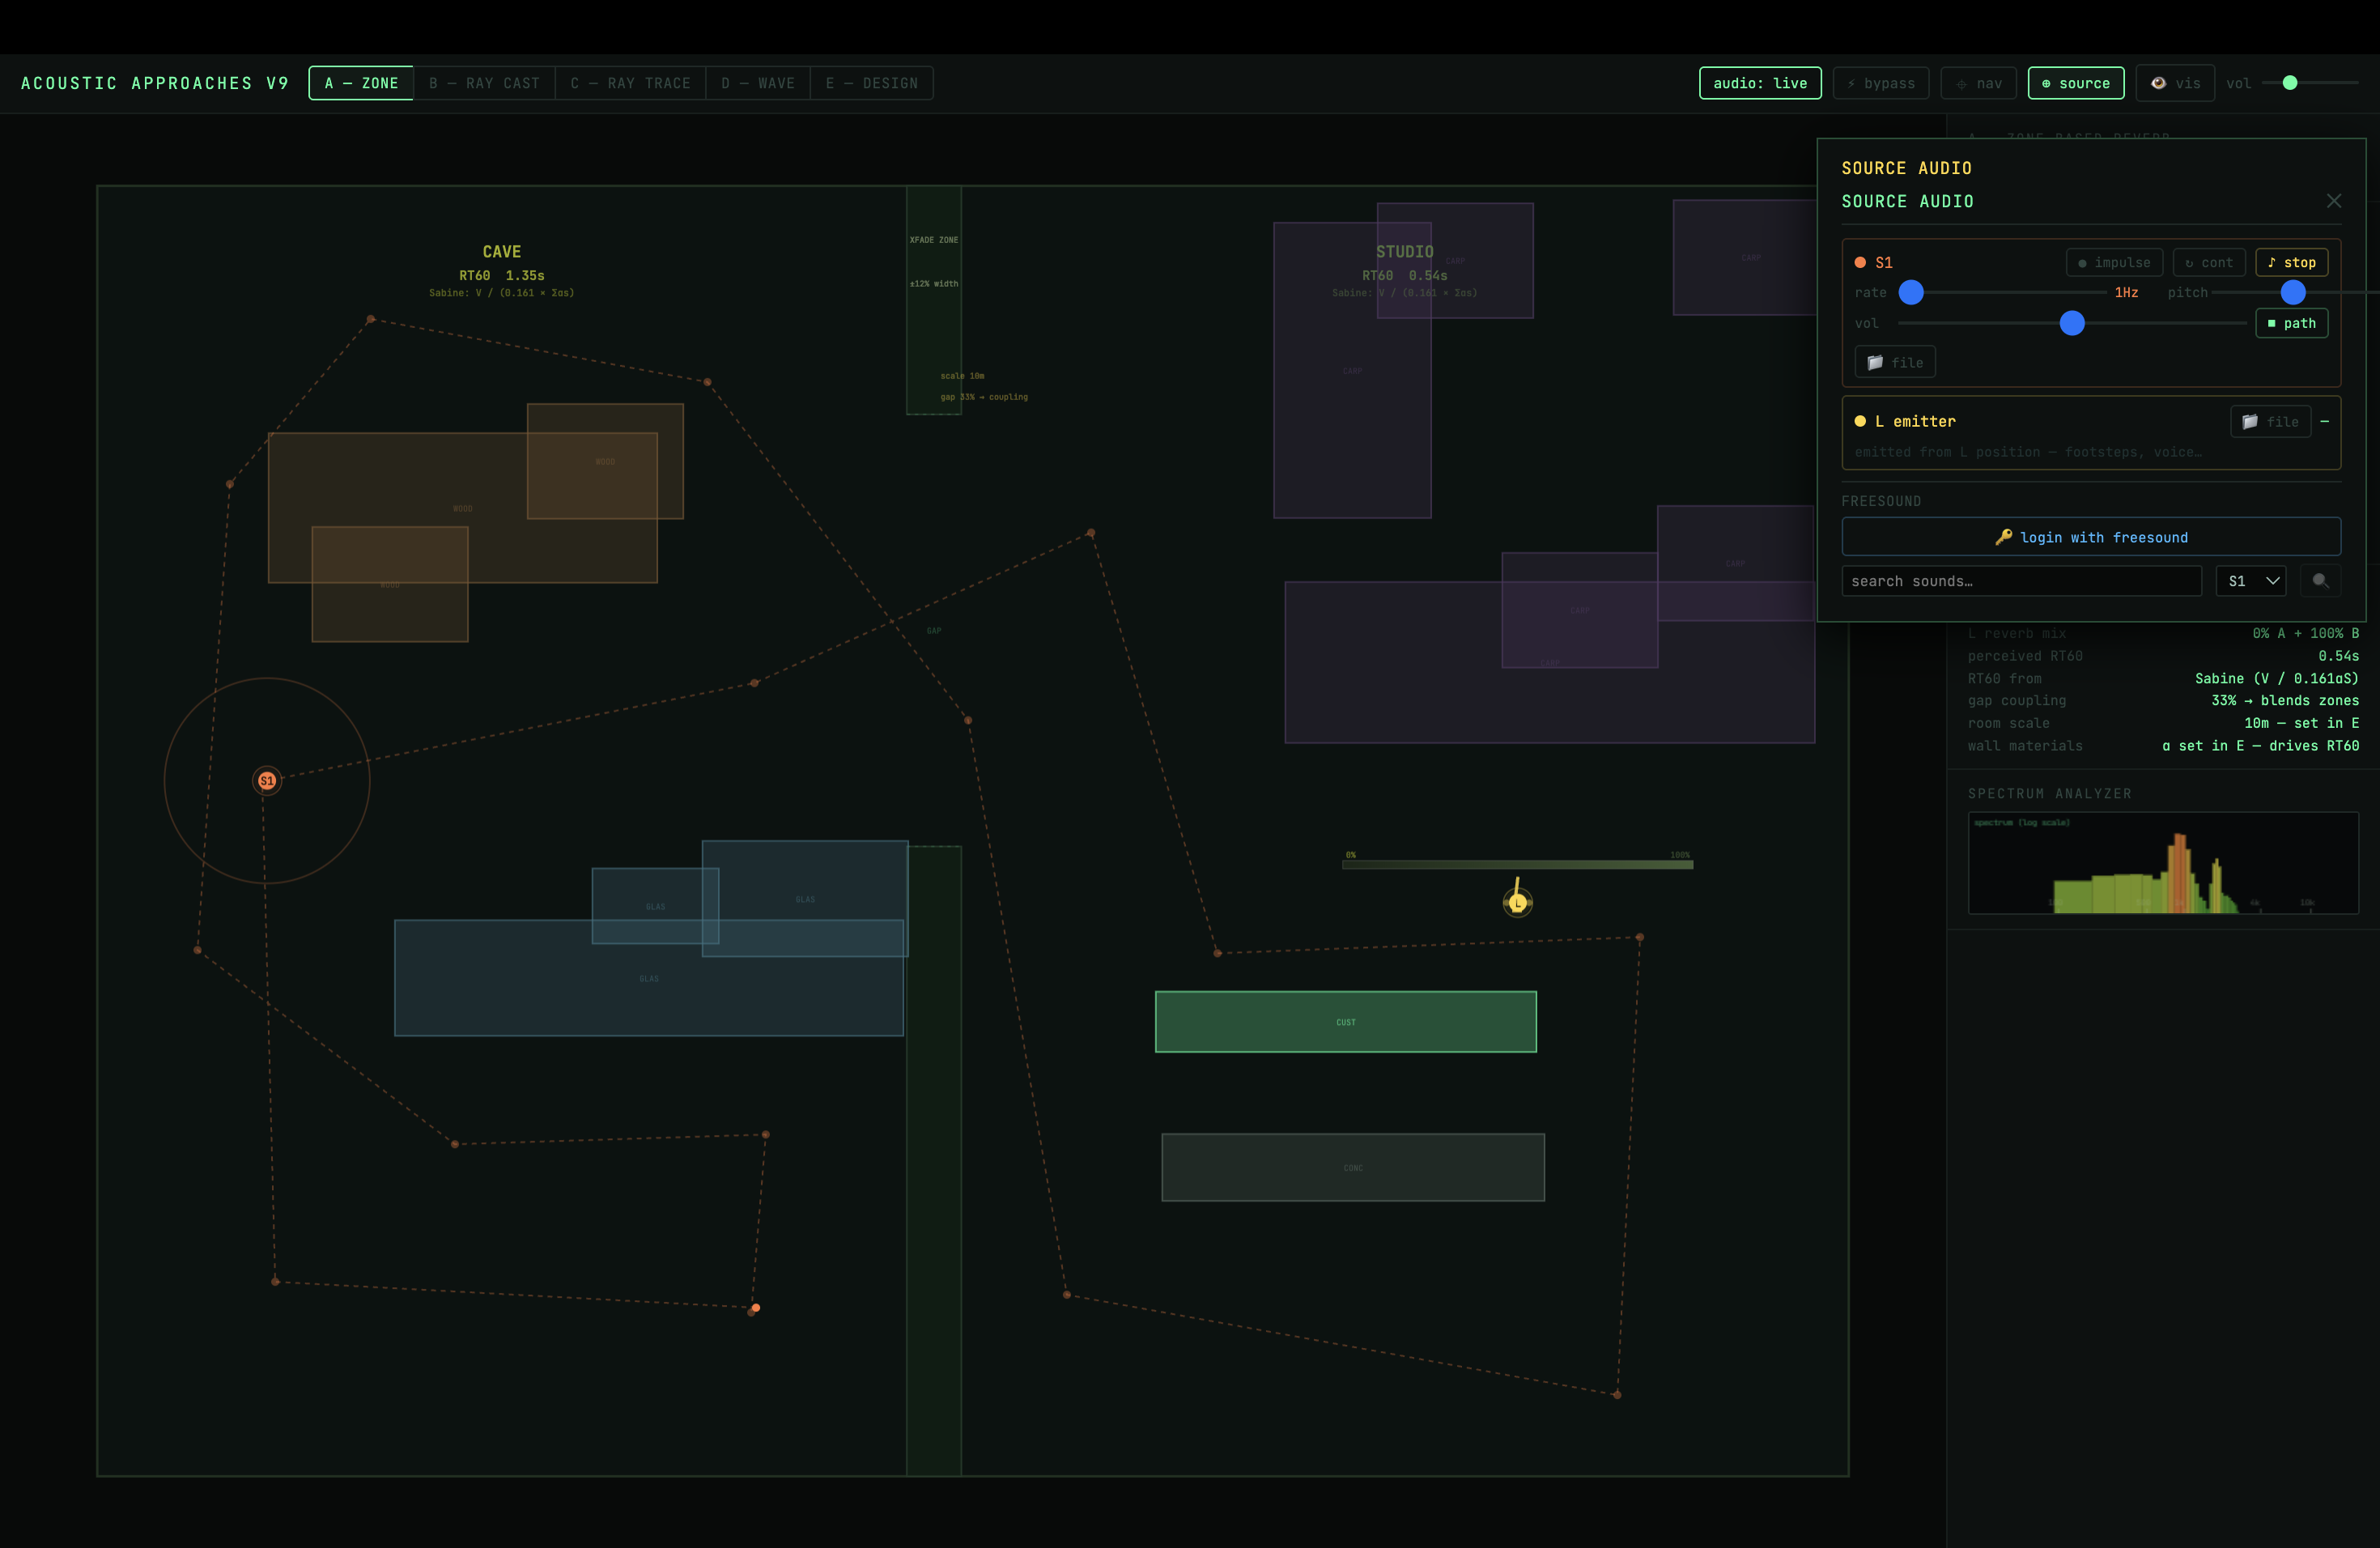
Task: Click the 'Sabine (V / 0.161αS)' value
Action: [2276, 678]
